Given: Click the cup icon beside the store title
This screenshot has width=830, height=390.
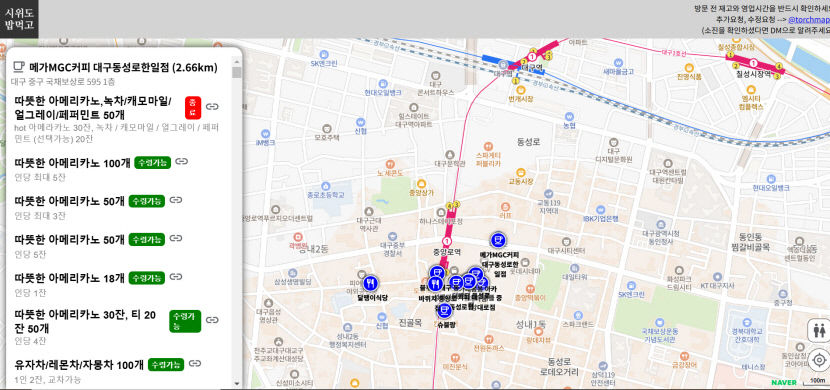Looking at the screenshot, I should click(x=19, y=67).
